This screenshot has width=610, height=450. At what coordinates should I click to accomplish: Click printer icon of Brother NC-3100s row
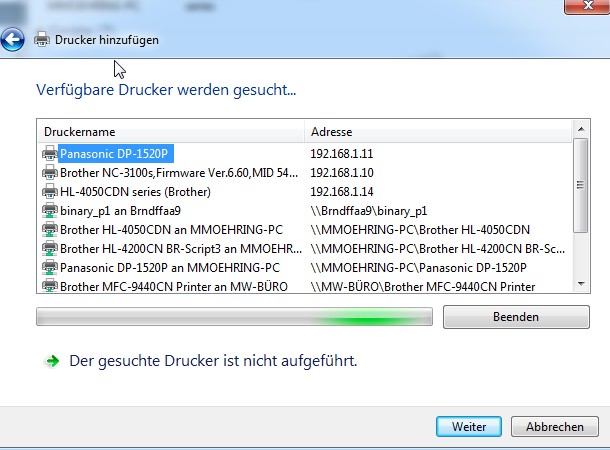coord(50,172)
